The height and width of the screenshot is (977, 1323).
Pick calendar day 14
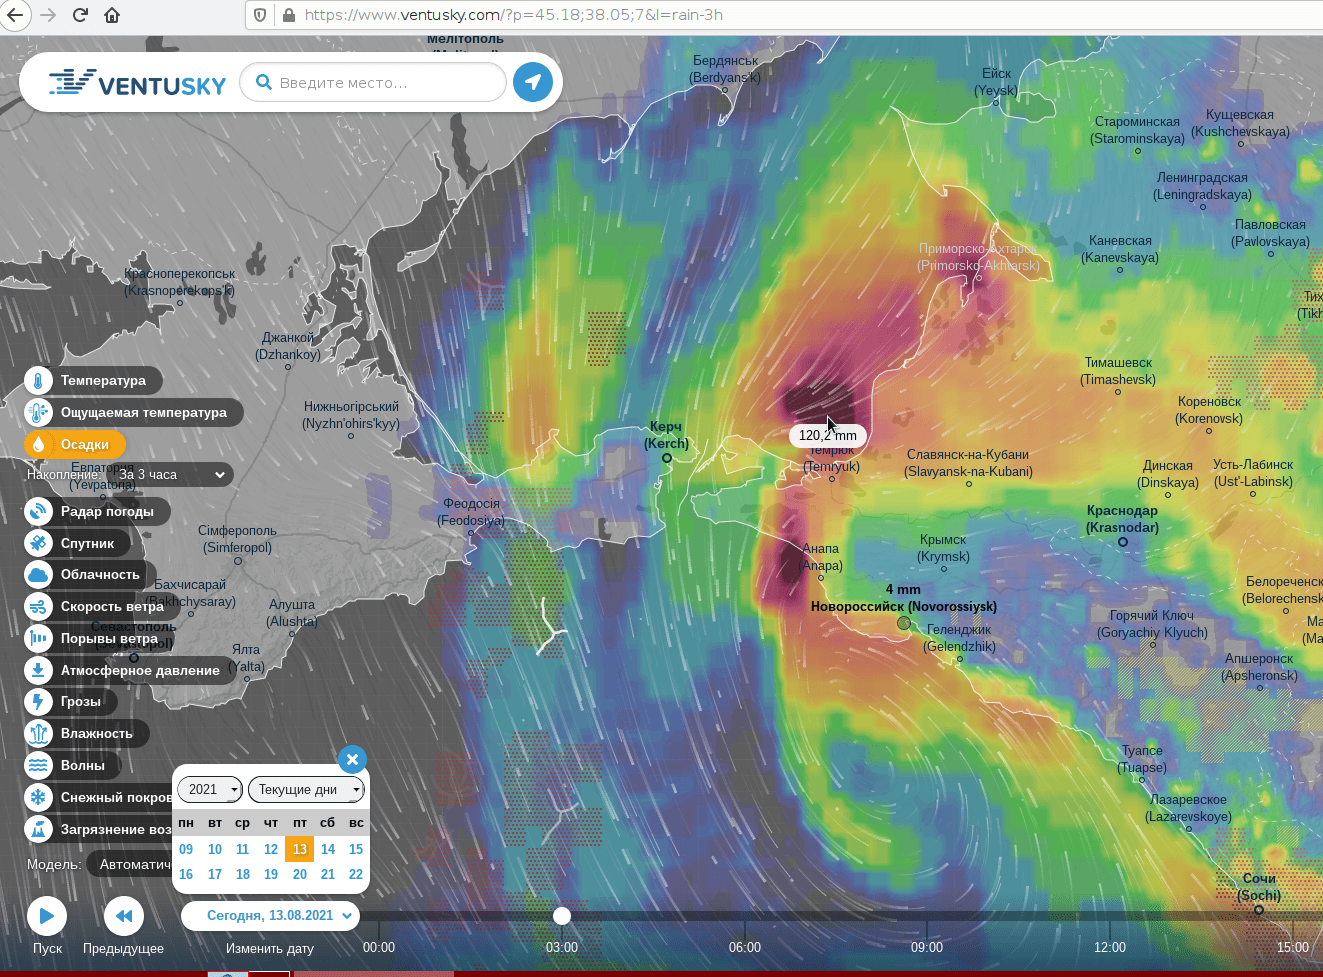(328, 849)
